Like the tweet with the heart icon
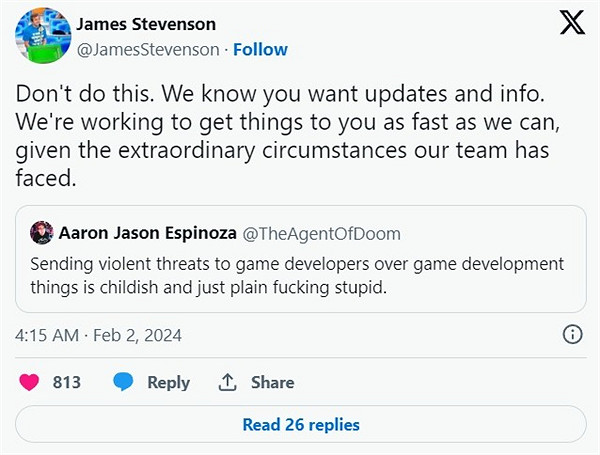The height and width of the screenshot is (455, 600). point(30,382)
